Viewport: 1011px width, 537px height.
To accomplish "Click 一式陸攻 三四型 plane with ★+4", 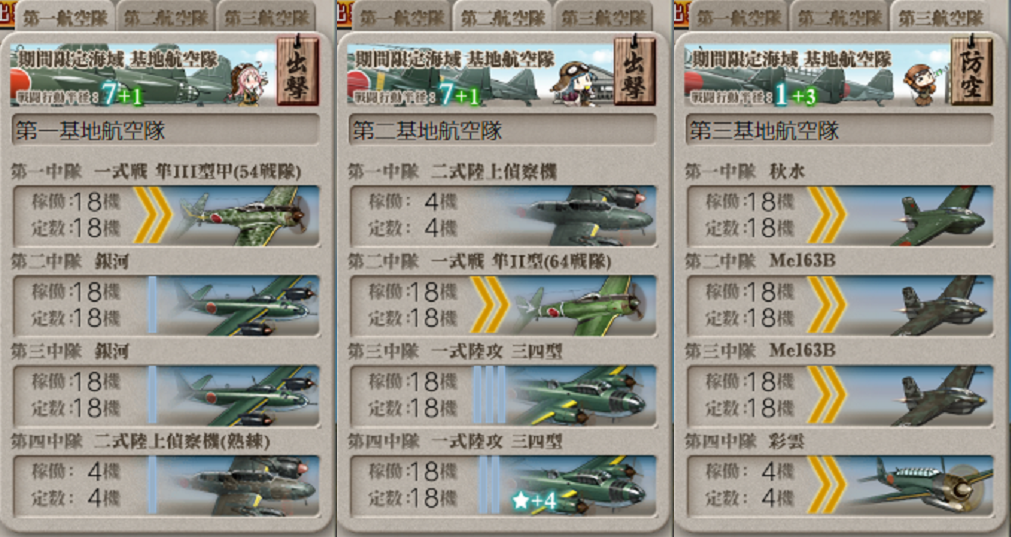I will point(580,487).
